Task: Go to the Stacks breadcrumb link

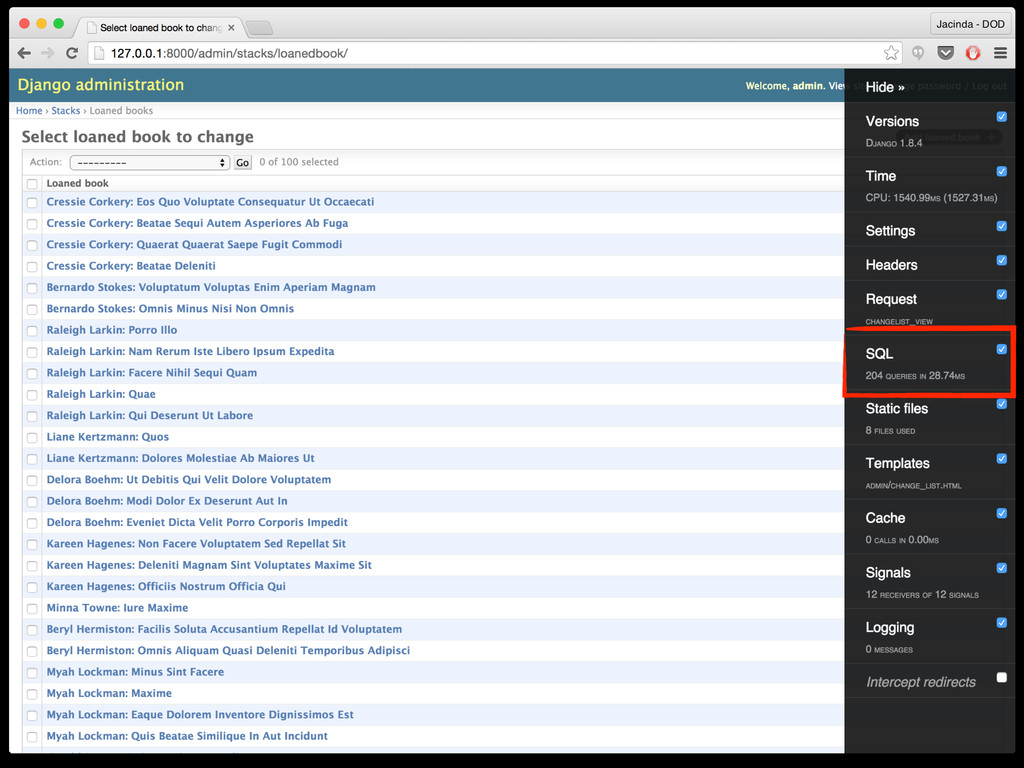Action: (x=65, y=111)
